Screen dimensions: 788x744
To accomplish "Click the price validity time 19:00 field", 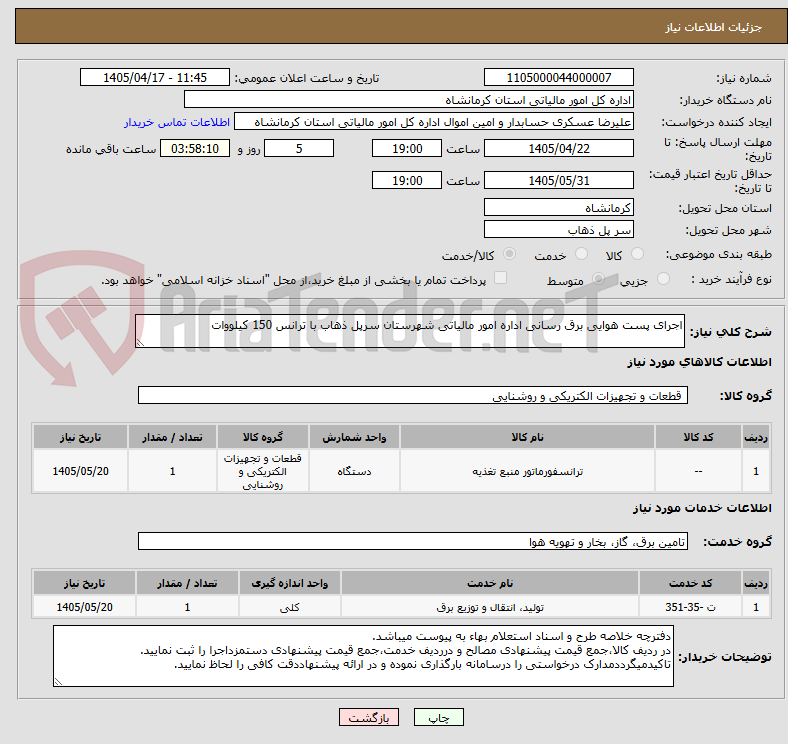I will pyautogui.click(x=407, y=180).
